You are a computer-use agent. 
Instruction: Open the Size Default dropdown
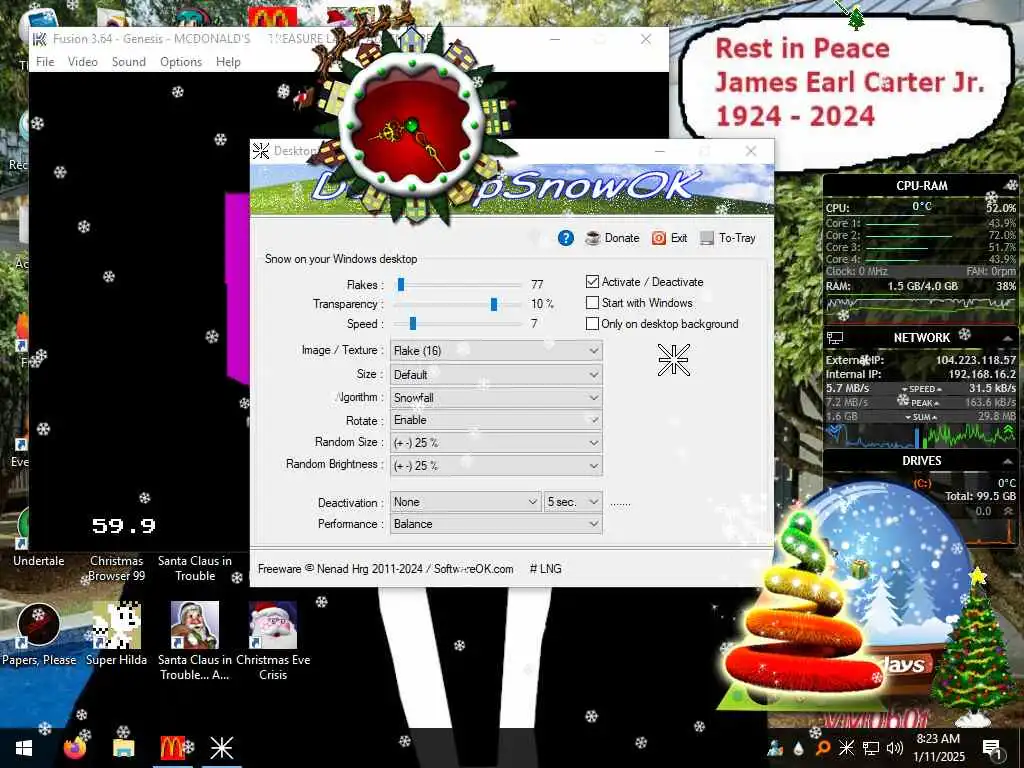point(496,374)
